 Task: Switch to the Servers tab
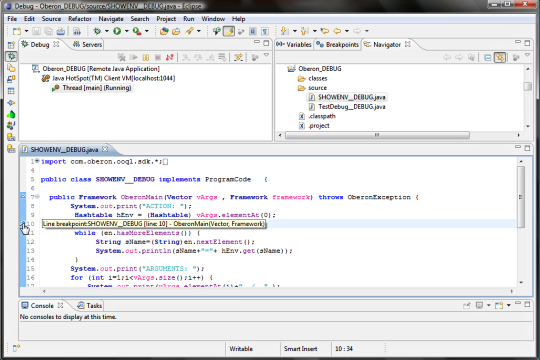87,44
